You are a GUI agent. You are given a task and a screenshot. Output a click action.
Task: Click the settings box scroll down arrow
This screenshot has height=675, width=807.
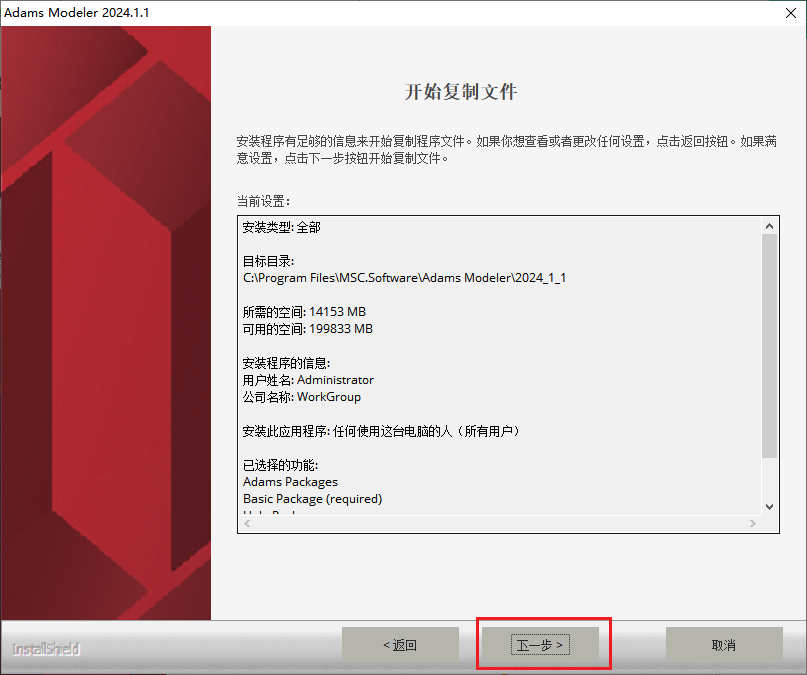pyautogui.click(x=769, y=507)
